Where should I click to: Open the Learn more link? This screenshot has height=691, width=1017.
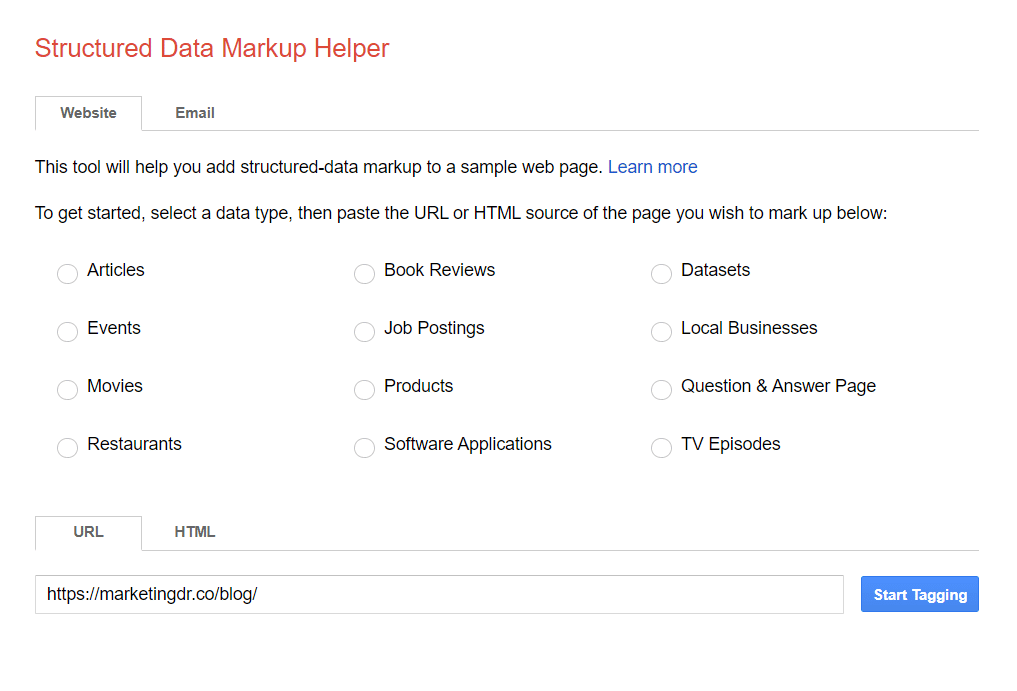[653, 166]
